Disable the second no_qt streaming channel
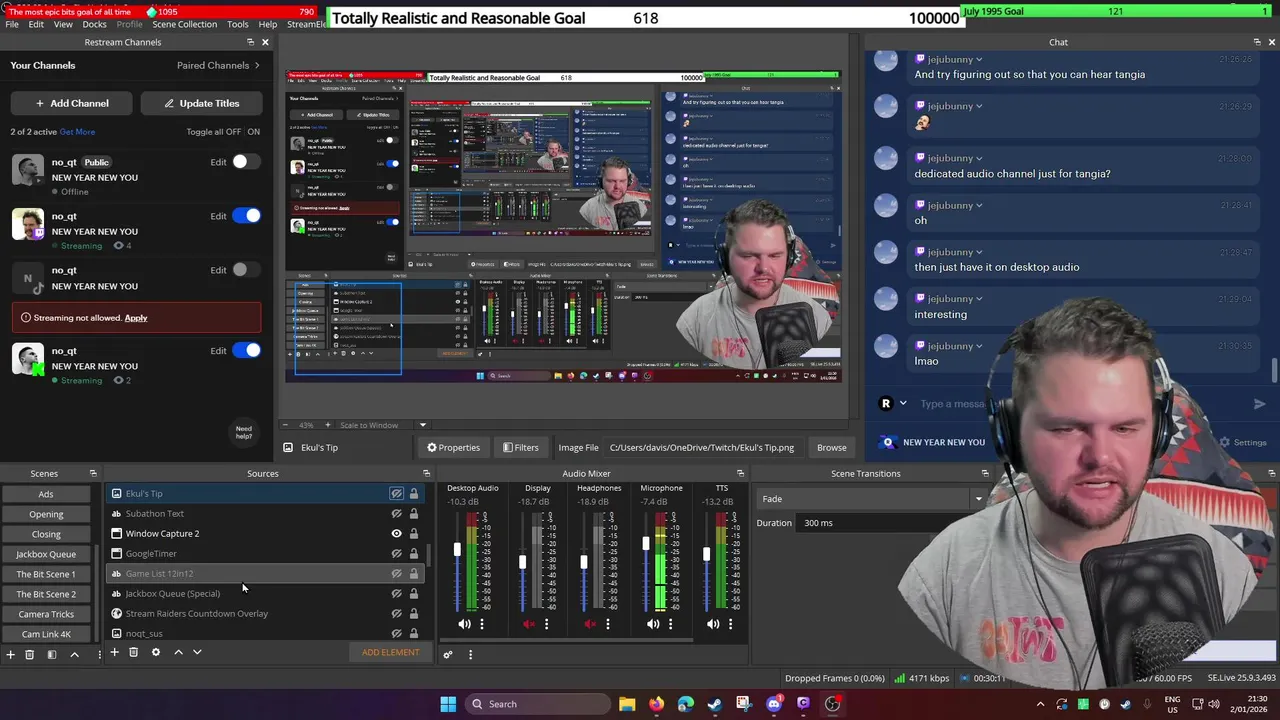 coord(246,216)
